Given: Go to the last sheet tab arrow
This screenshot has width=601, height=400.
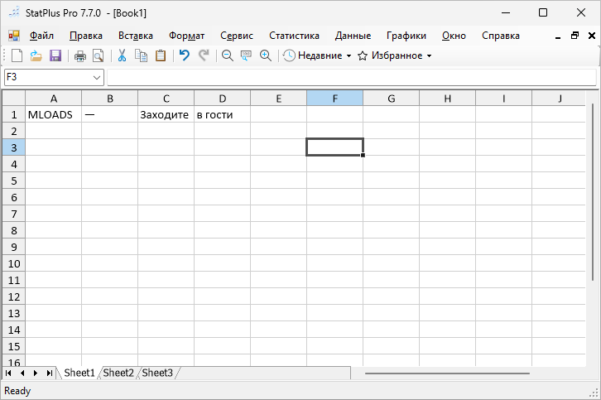Looking at the screenshot, I should click(49, 373).
